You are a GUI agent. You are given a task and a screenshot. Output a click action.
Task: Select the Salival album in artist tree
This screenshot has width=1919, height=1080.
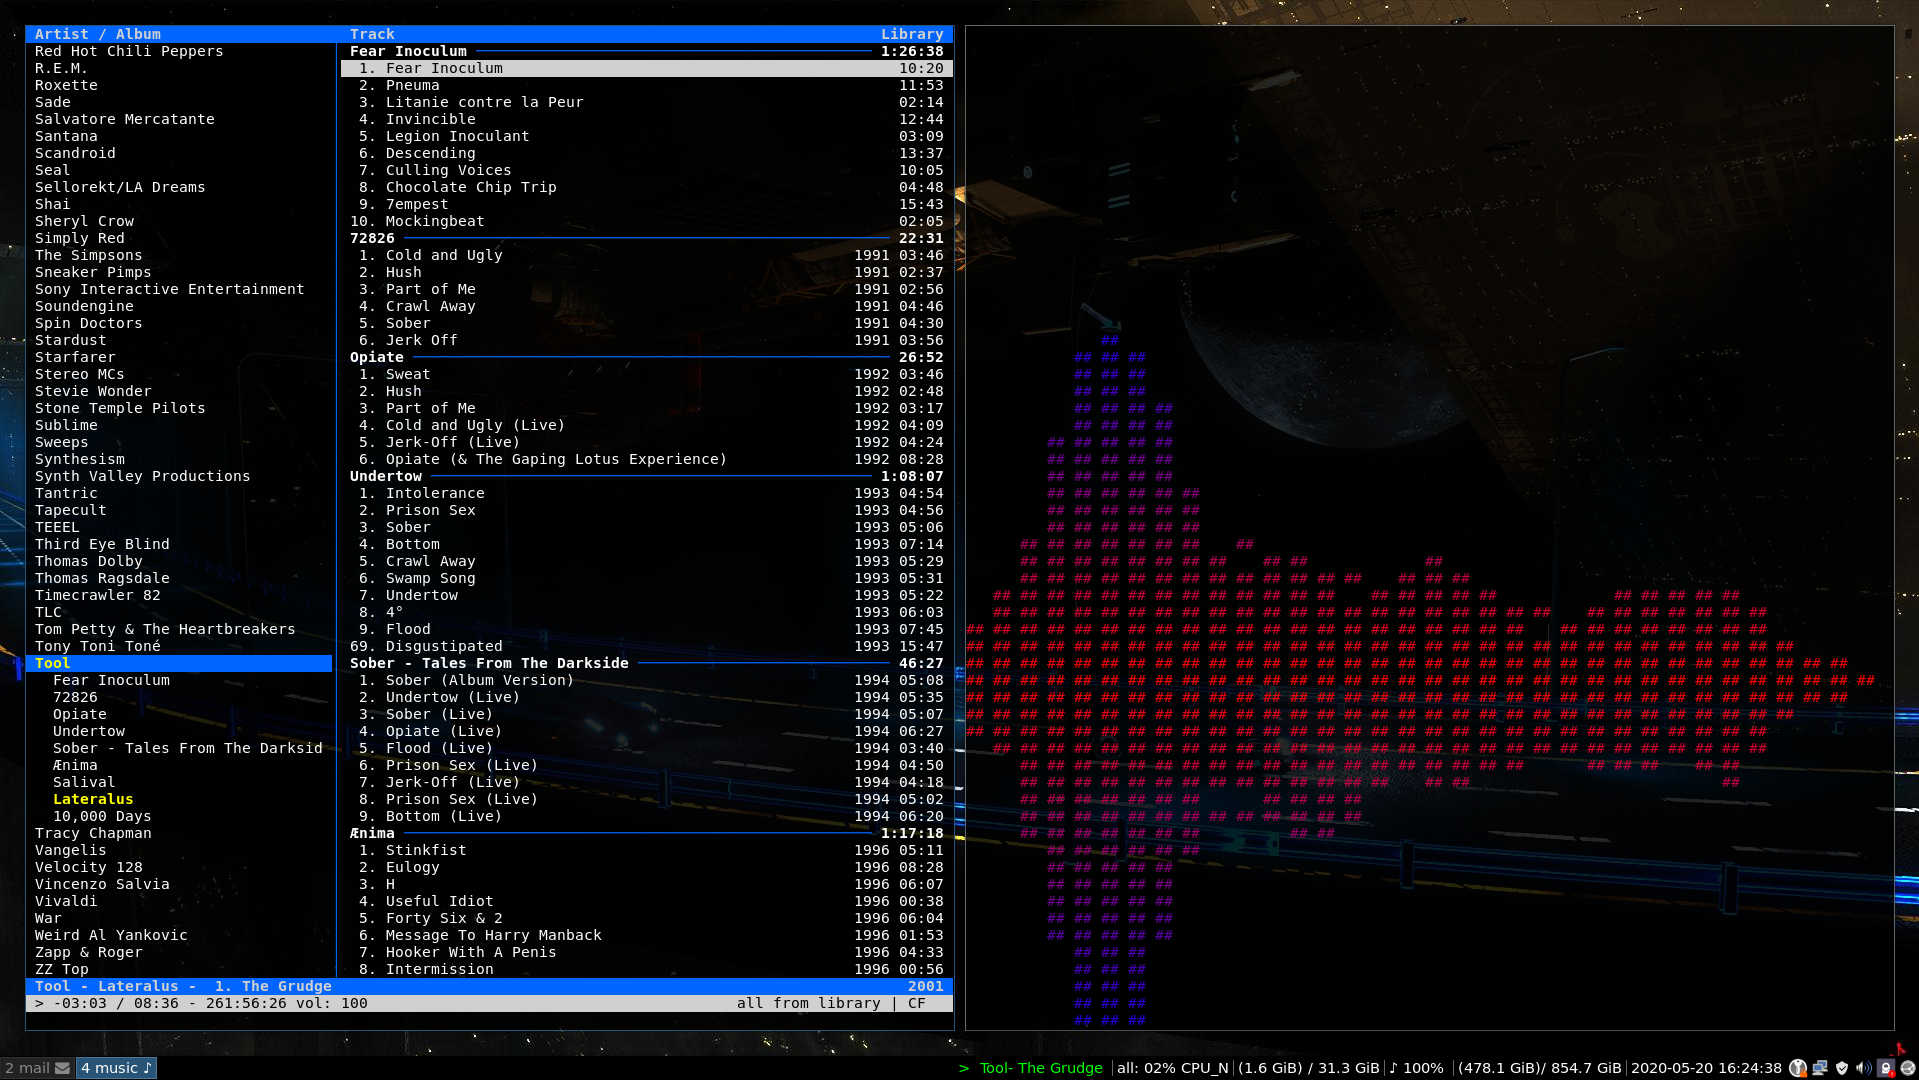[84, 782]
